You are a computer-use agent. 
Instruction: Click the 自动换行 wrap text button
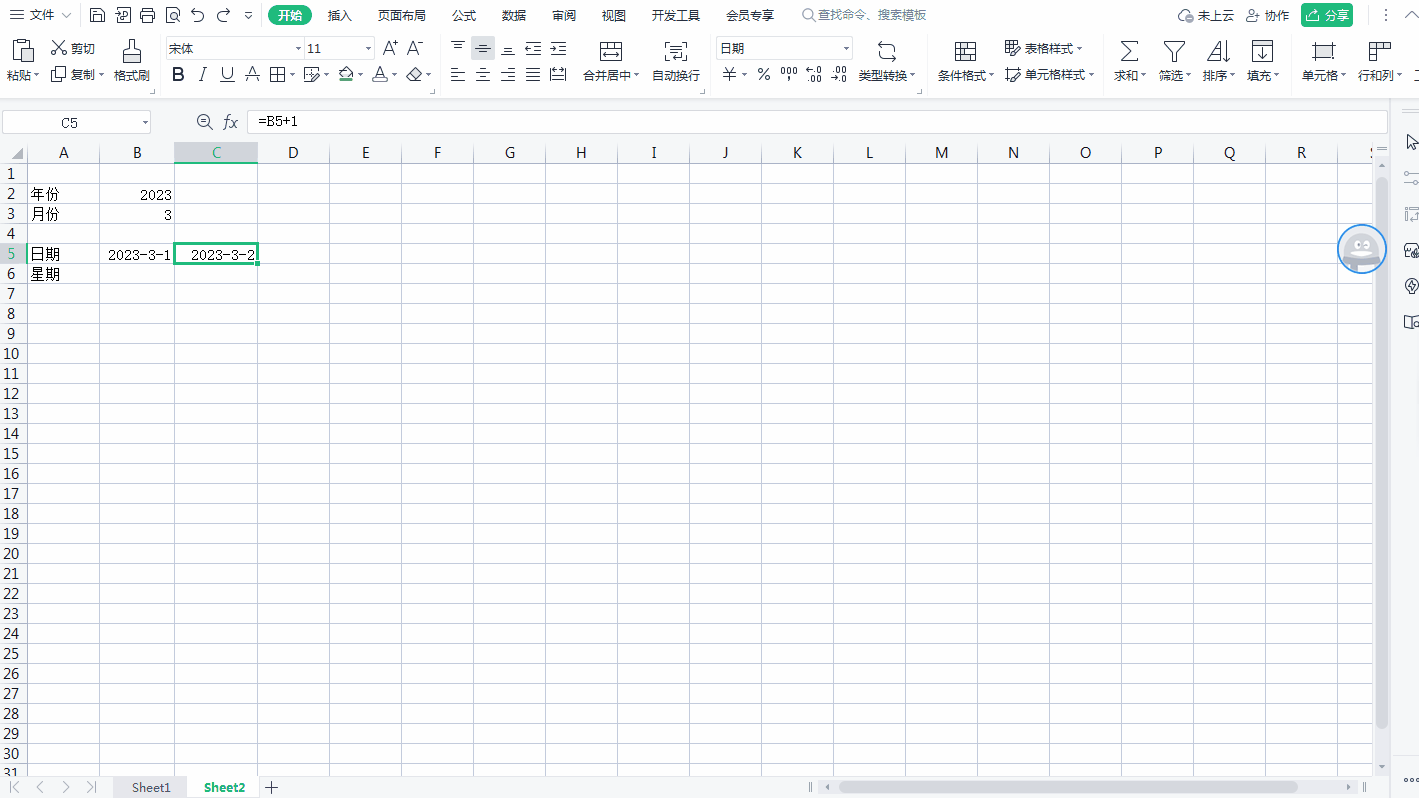click(x=676, y=60)
